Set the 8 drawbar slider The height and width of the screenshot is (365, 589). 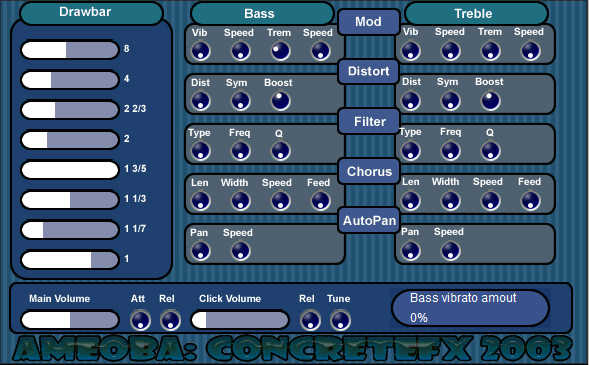(x=70, y=50)
